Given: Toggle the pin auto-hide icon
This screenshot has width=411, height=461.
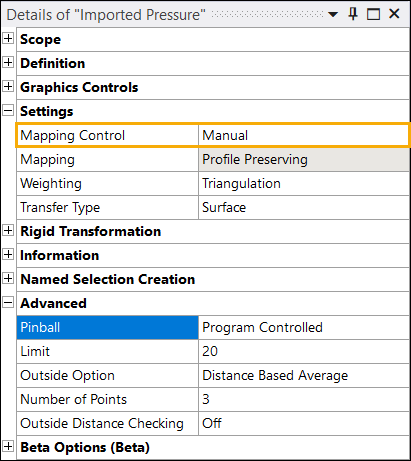Looking at the screenshot, I should (x=353, y=14).
